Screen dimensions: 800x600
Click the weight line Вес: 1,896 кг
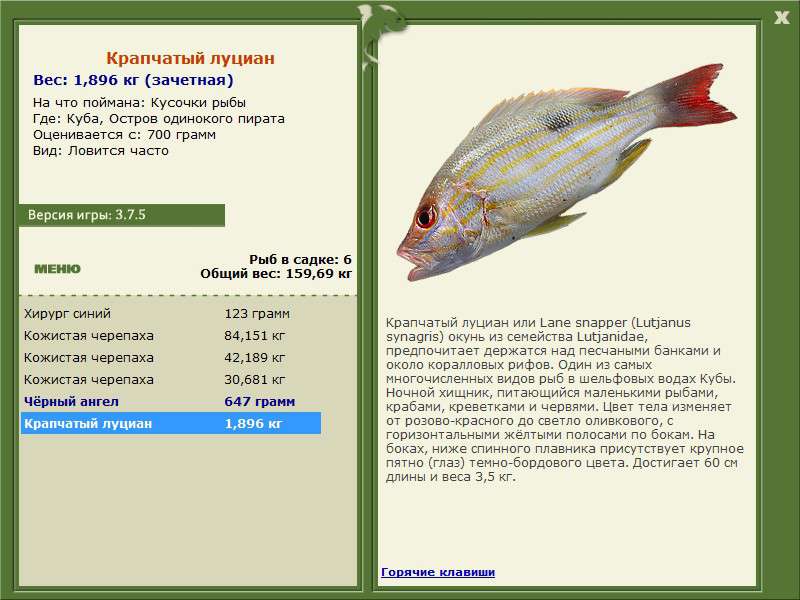tap(133, 80)
